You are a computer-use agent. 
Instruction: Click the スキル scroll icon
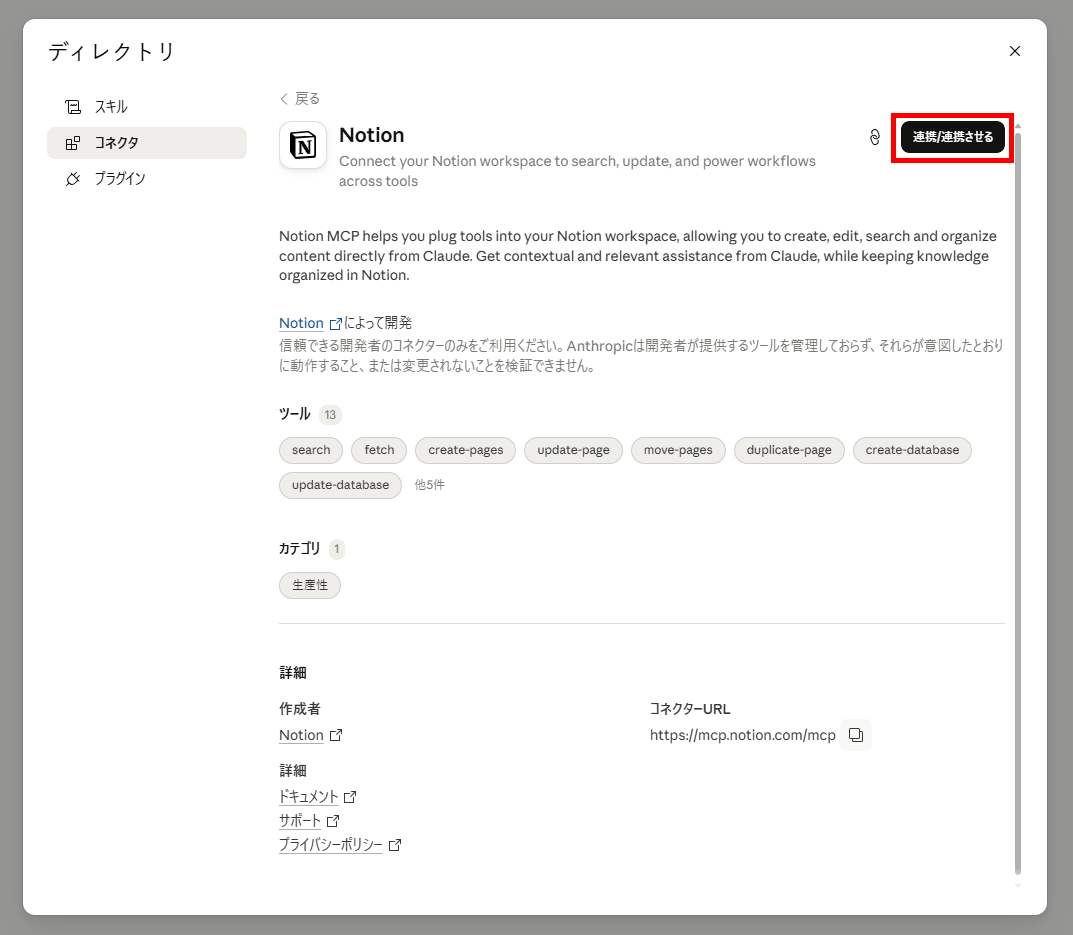(x=73, y=107)
